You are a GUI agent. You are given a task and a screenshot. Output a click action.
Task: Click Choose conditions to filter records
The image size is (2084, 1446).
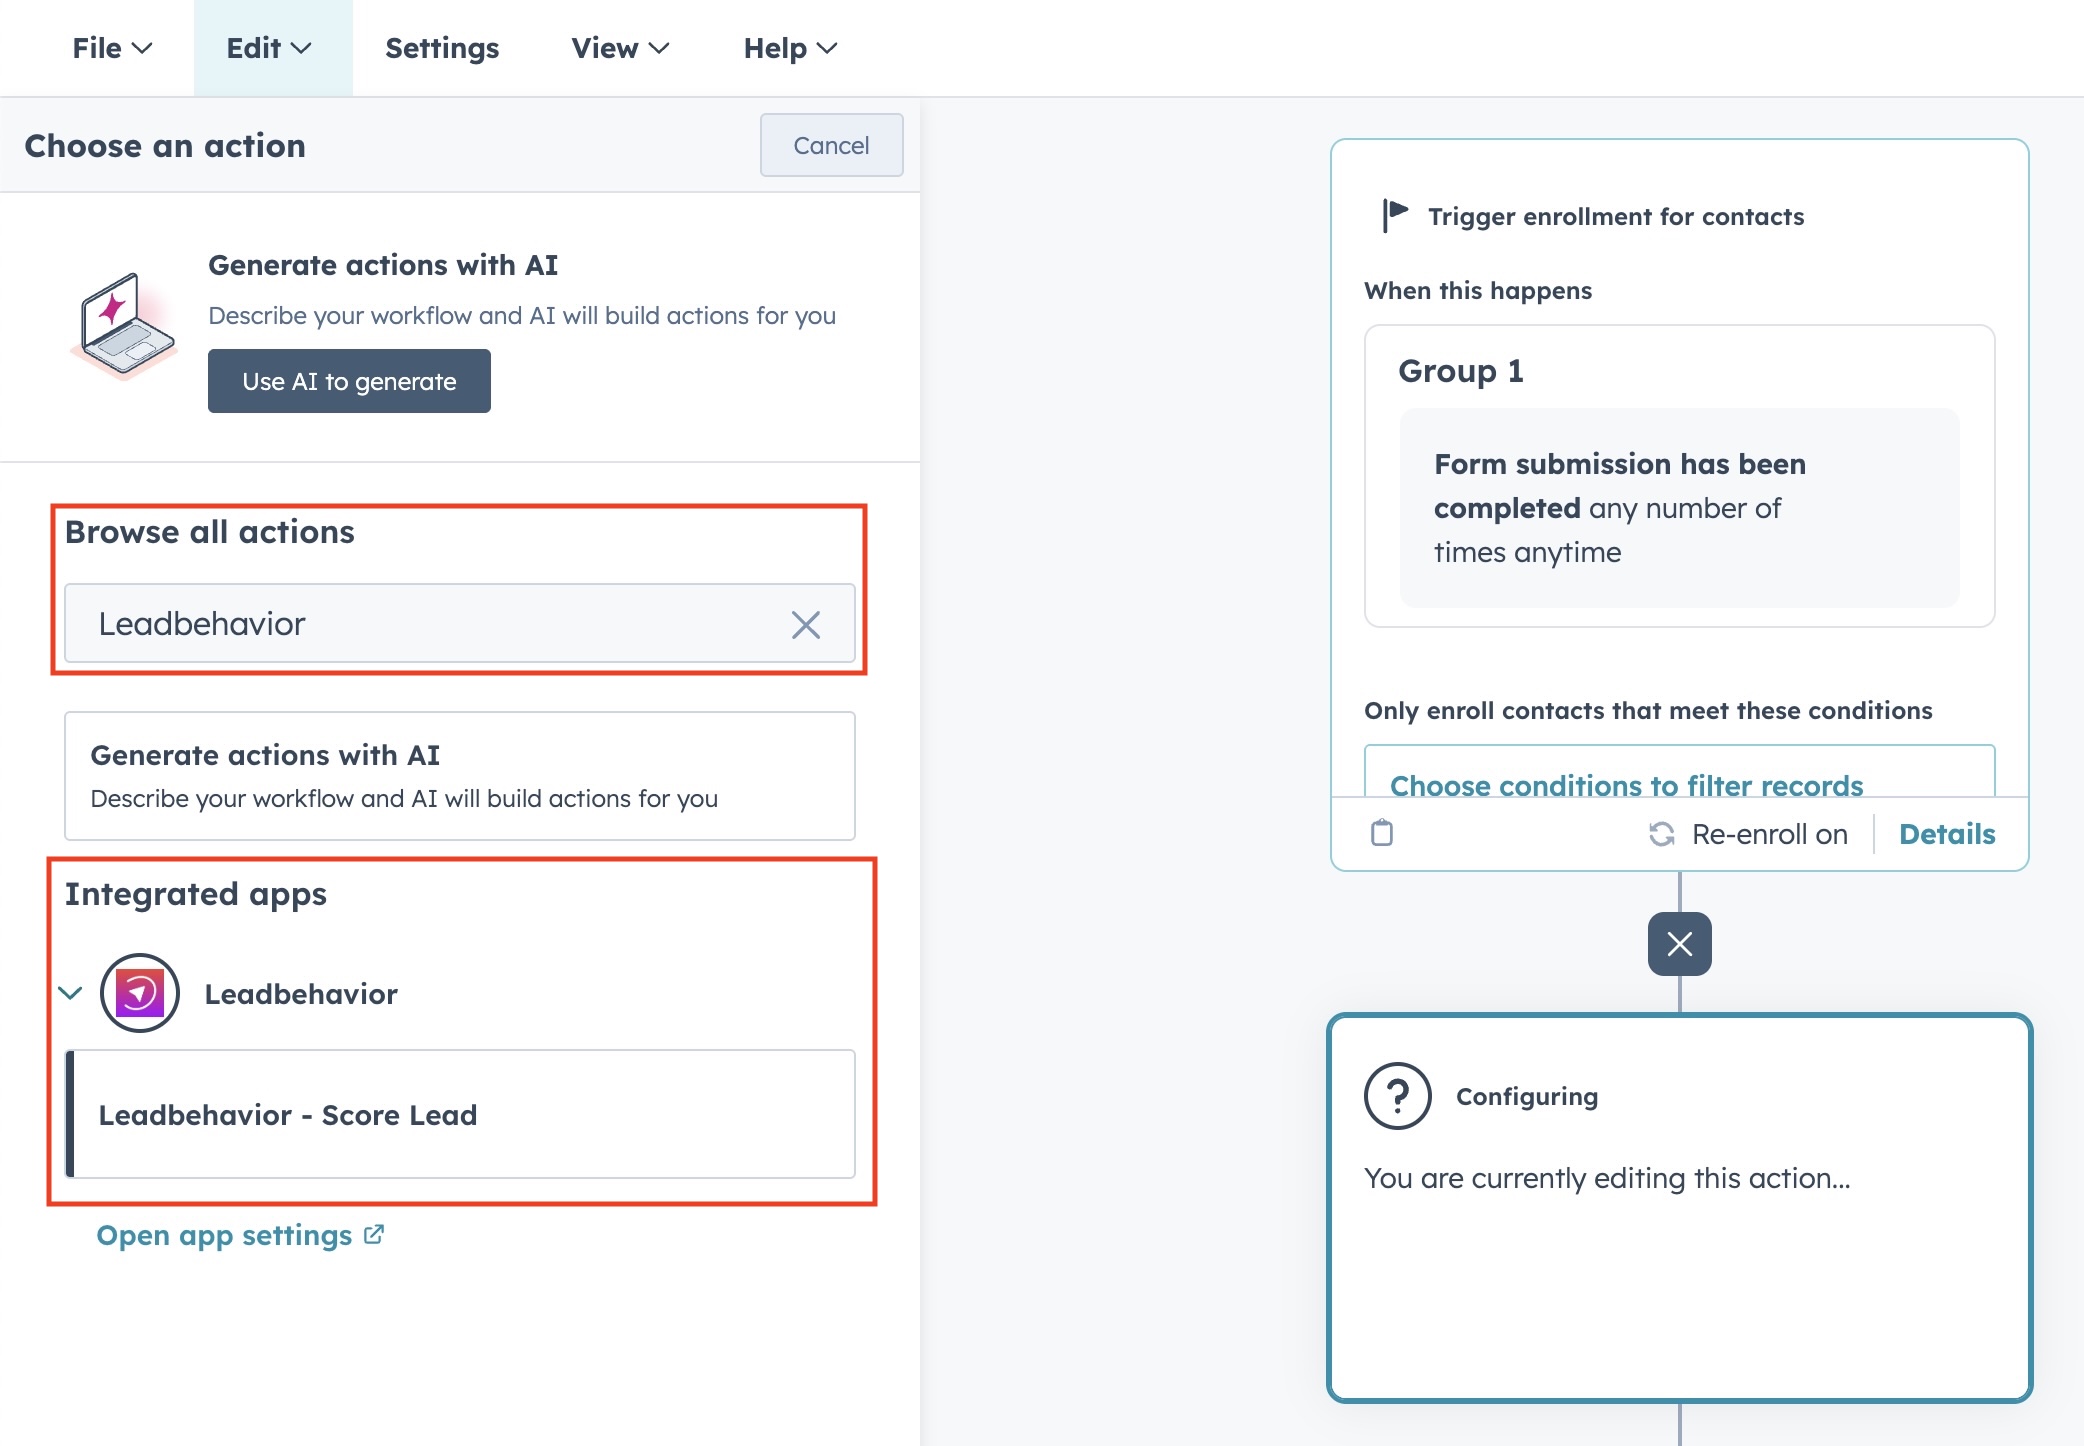tap(1627, 787)
